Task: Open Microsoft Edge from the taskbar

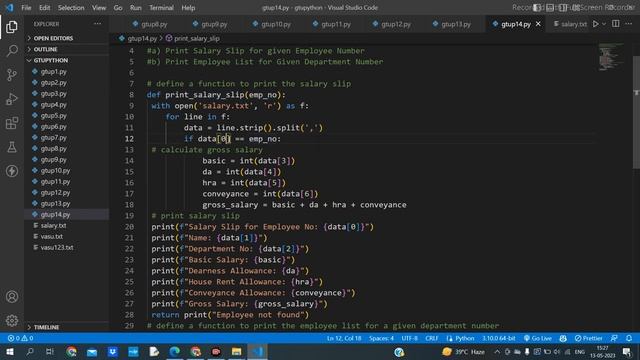Action: click(175, 351)
